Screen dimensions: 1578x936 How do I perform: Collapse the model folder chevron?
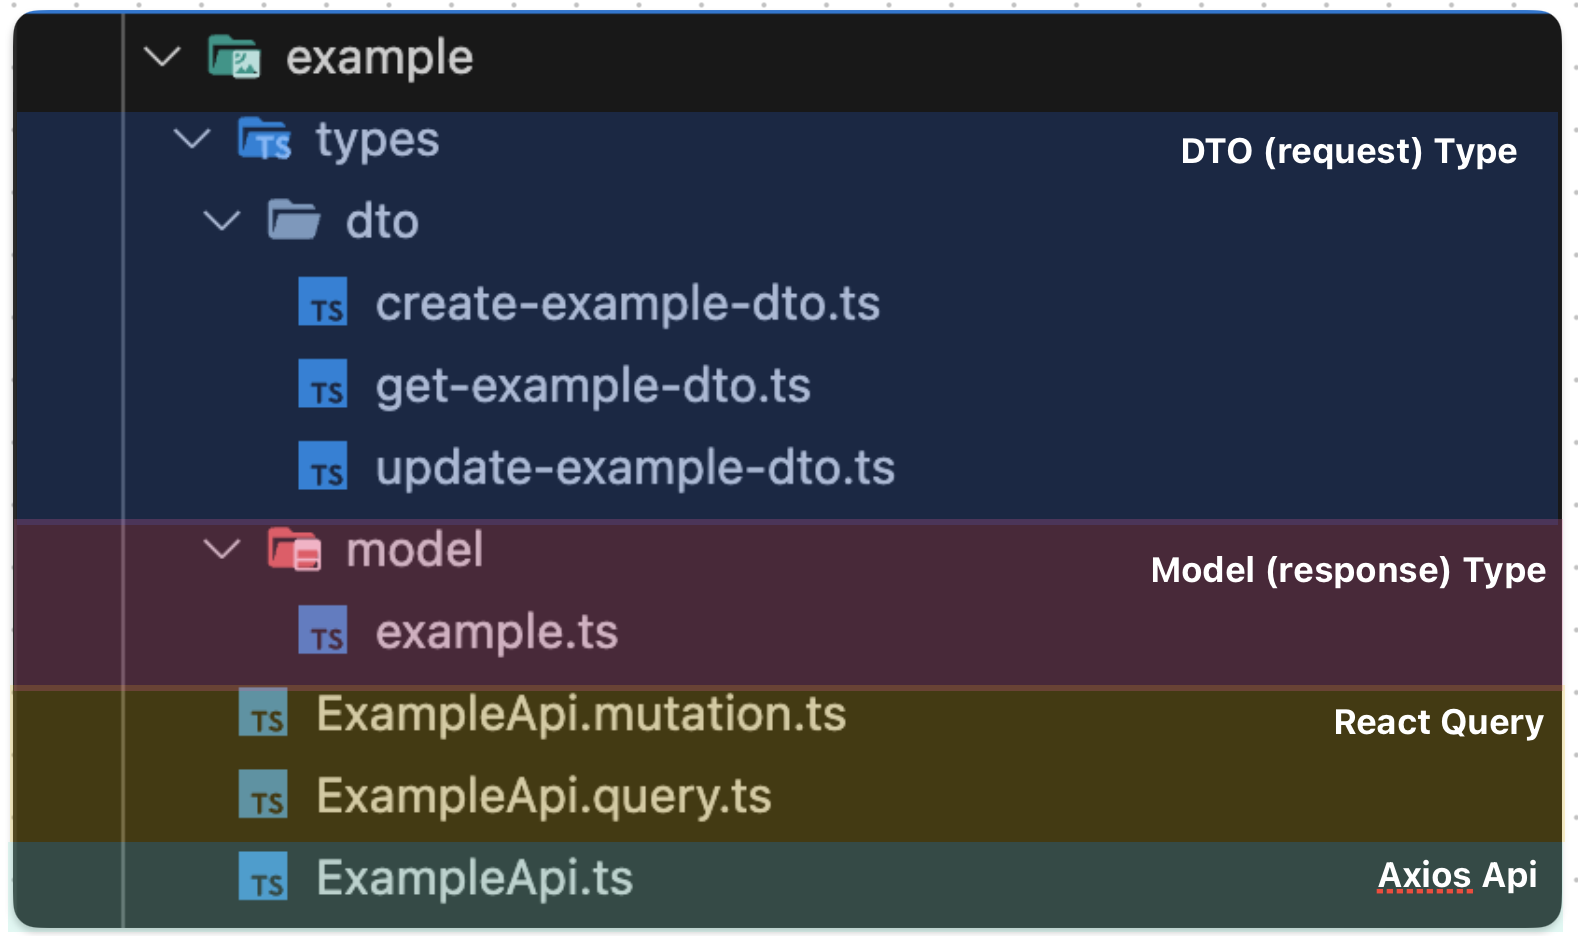pos(221,549)
